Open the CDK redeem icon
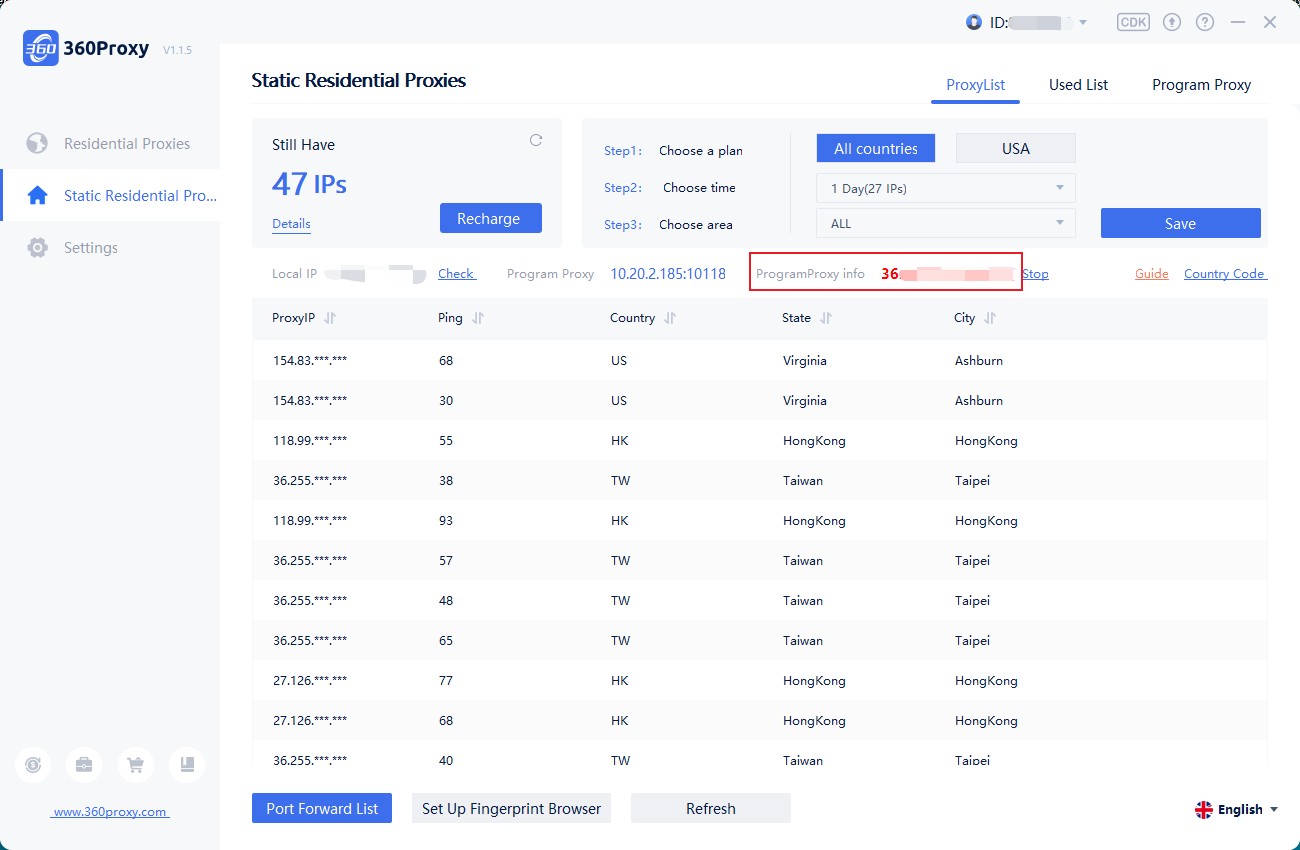Image resolution: width=1300 pixels, height=850 pixels. (x=1133, y=22)
